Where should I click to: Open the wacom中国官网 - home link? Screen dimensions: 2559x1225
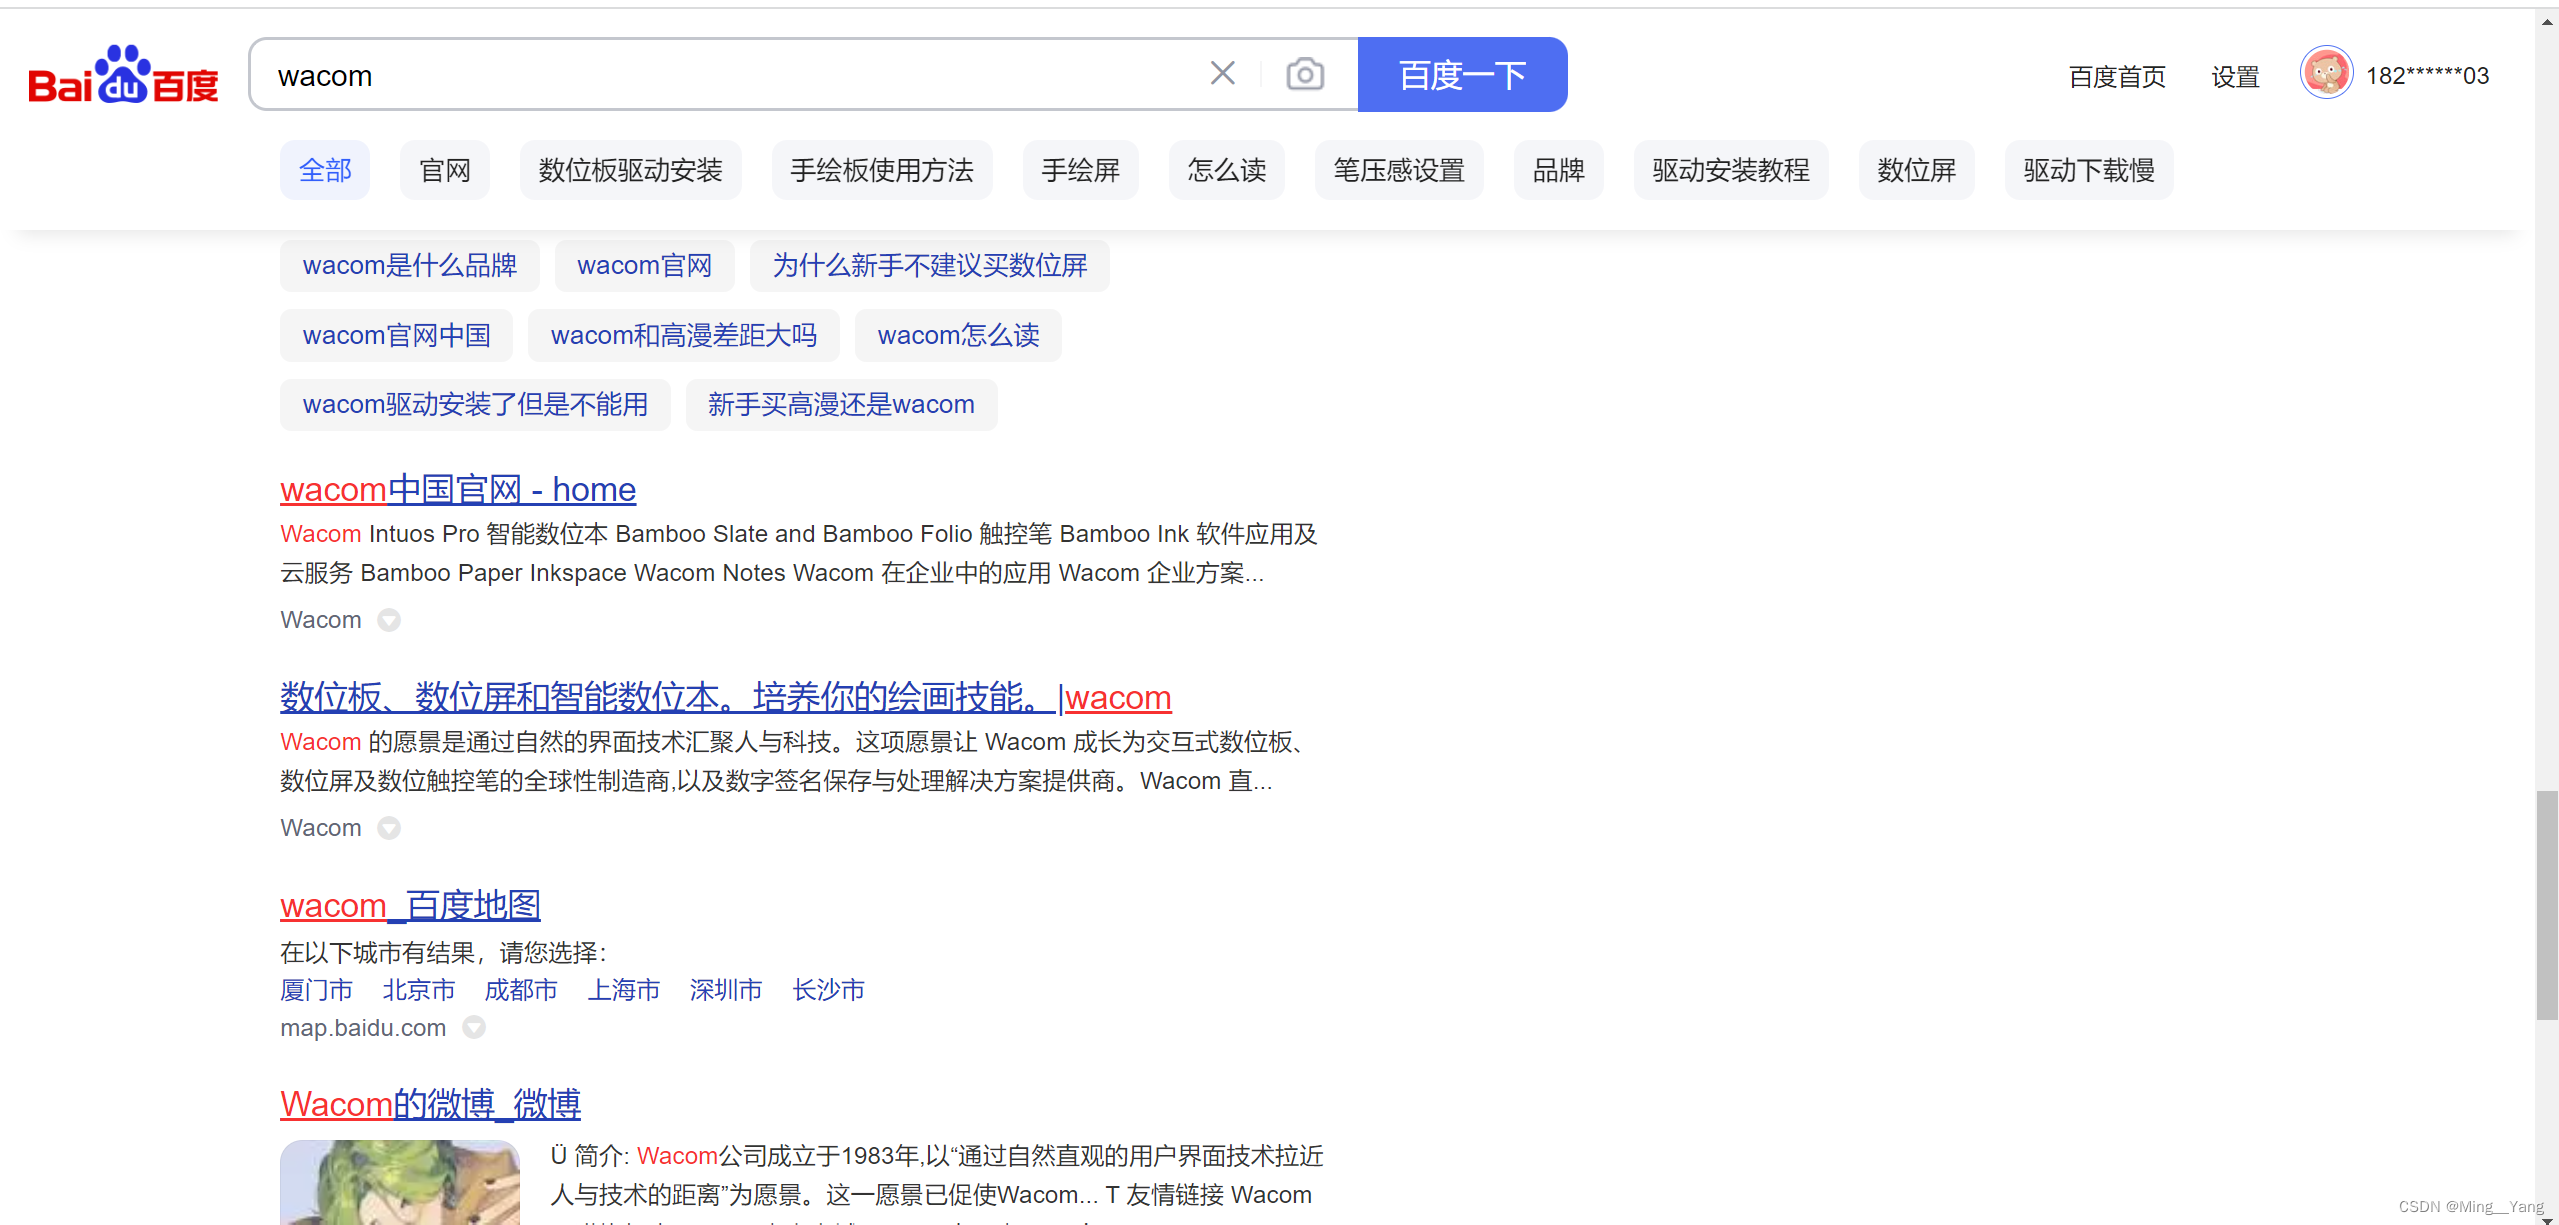point(457,489)
